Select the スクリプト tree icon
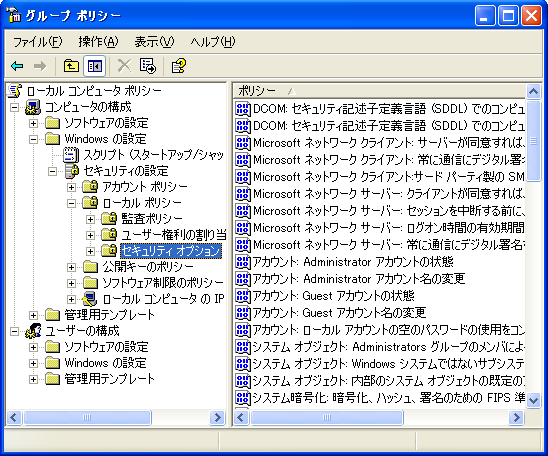The image size is (548, 456). (x=71, y=155)
